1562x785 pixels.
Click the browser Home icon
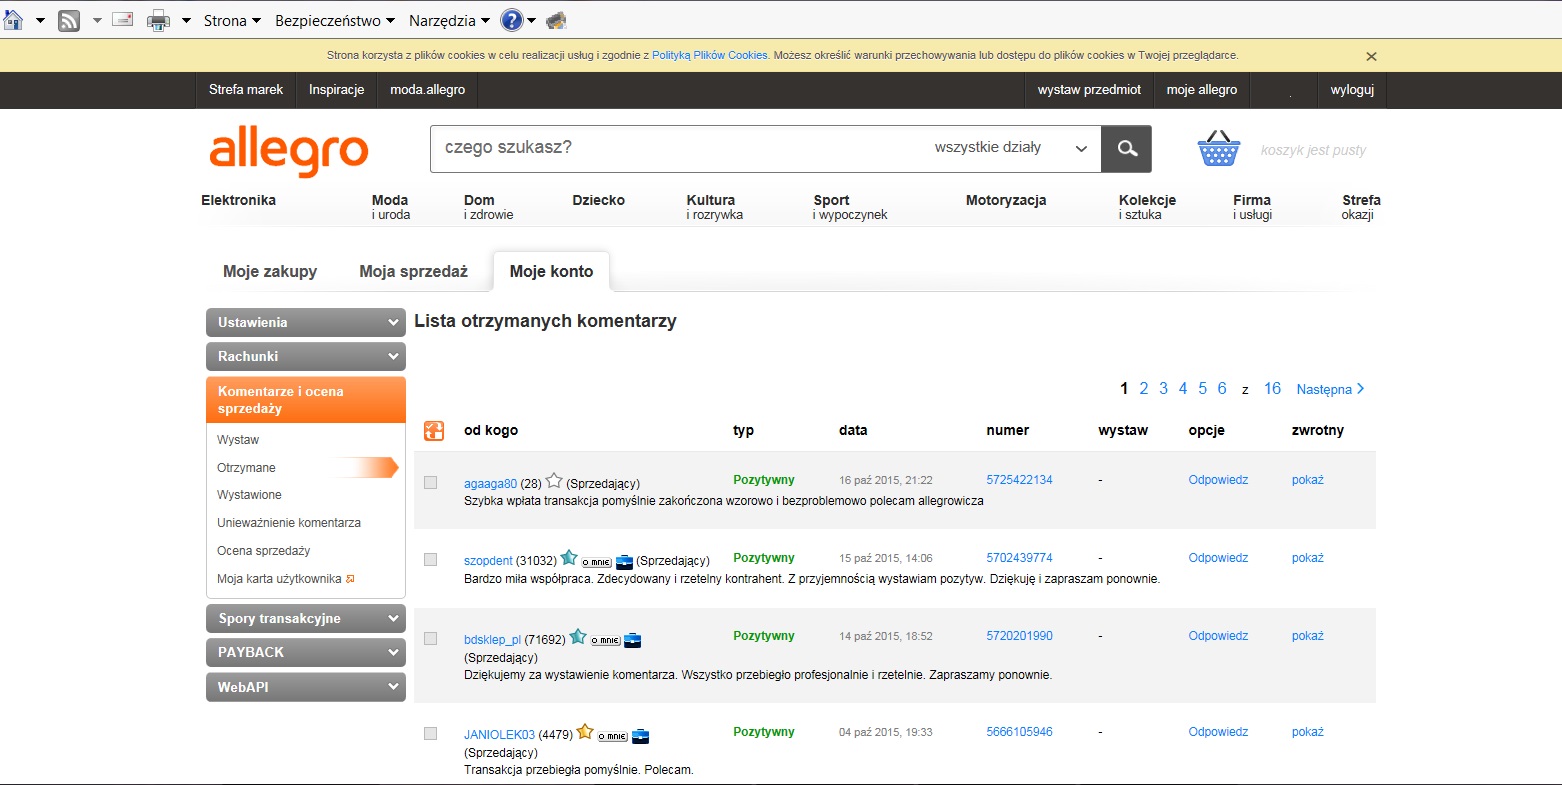tap(13, 20)
